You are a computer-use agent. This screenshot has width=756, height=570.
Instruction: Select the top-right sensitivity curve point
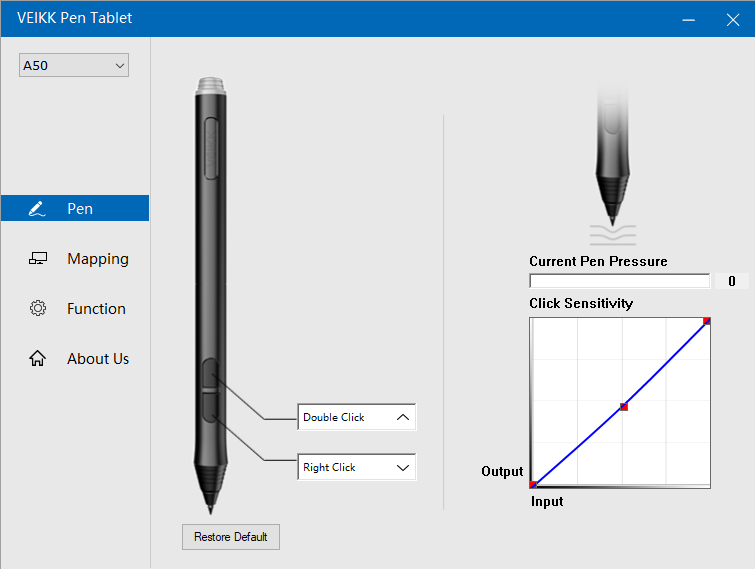(x=706, y=321)
